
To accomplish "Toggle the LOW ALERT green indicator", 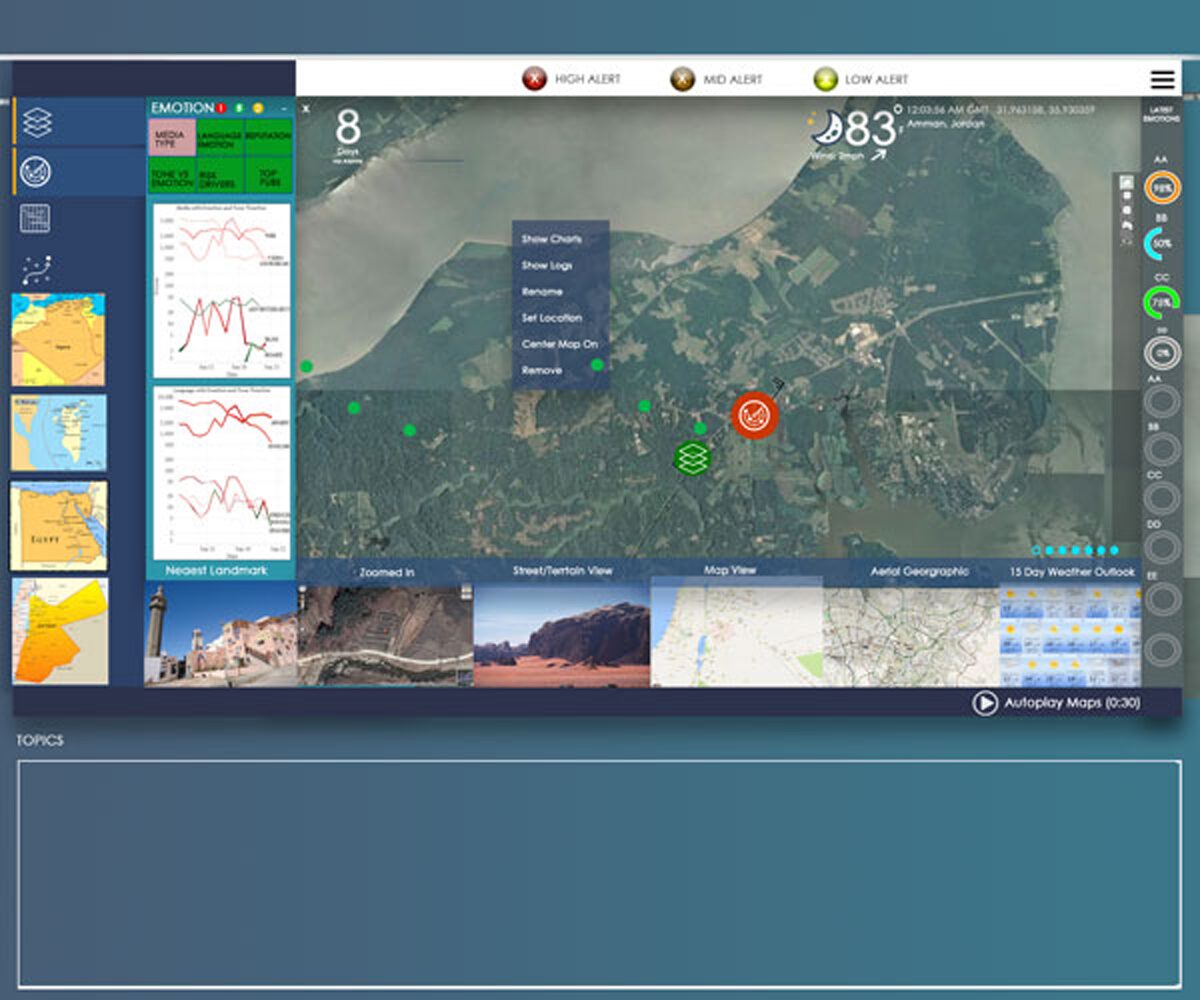I will [825, 79].
